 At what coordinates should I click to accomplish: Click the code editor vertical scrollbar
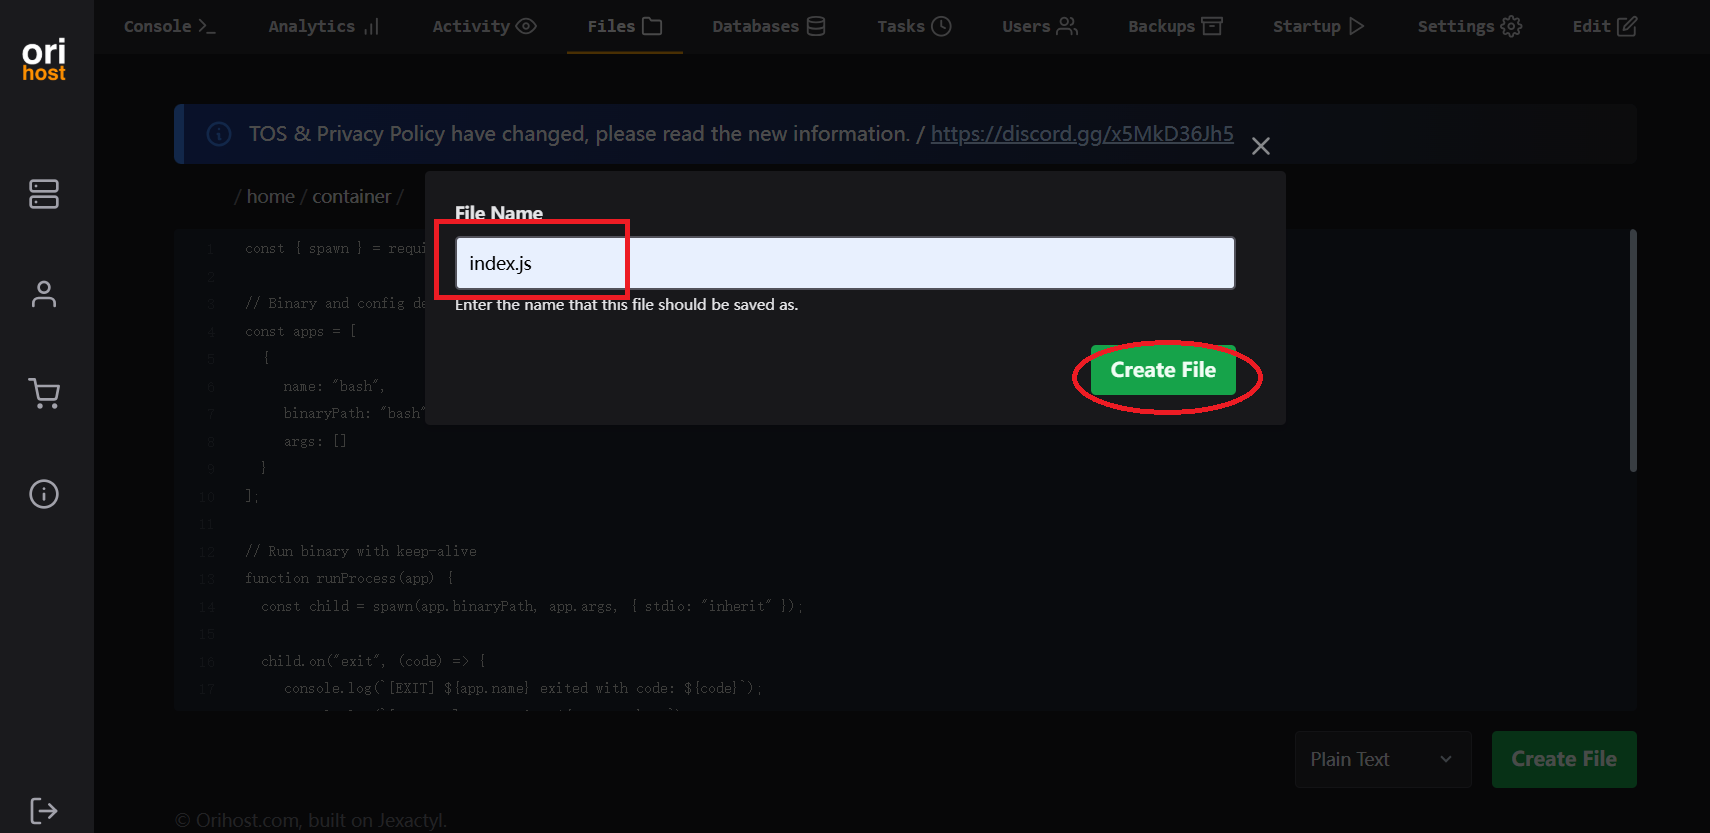[1633, 350]
